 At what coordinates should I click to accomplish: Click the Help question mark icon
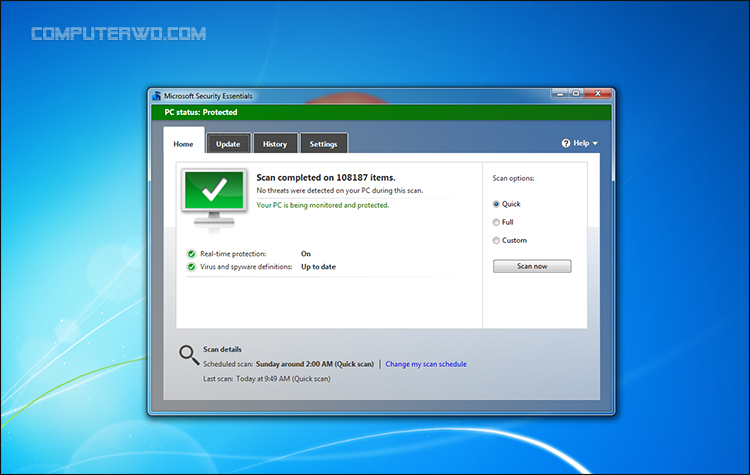tap(566, 143)
